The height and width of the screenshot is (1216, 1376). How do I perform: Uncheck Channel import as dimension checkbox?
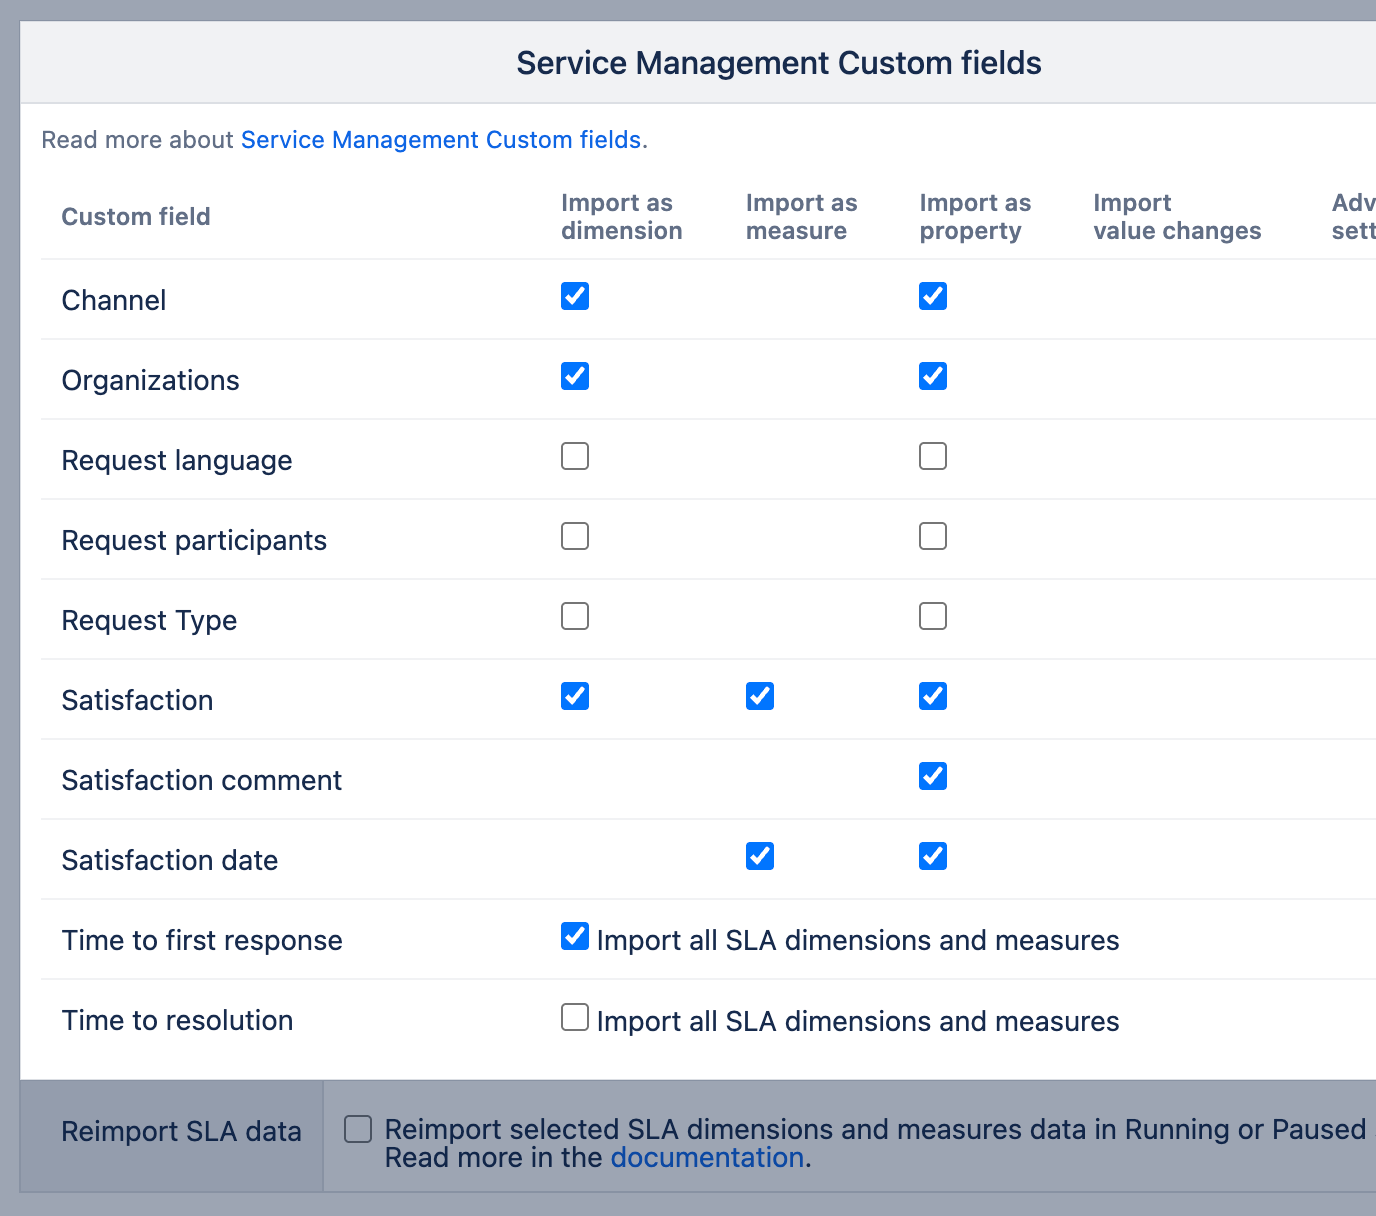[x=575, y=296]
